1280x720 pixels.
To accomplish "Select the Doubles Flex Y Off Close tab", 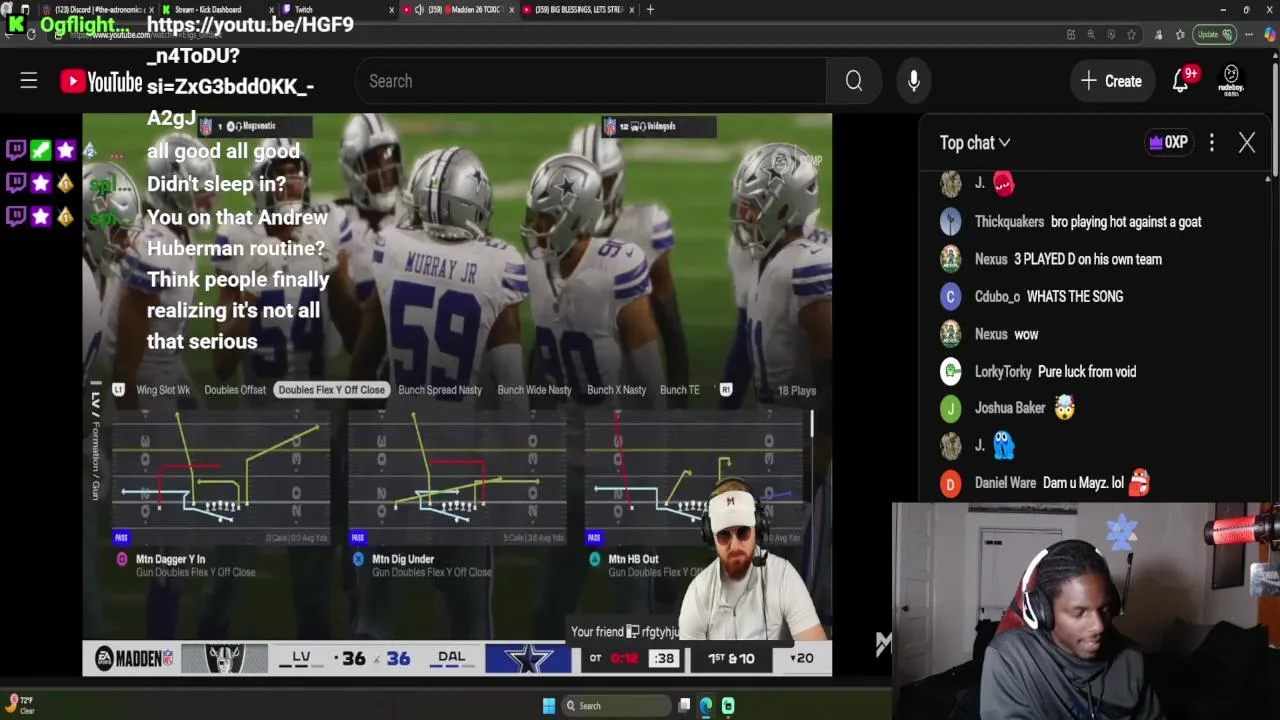I will [x=331, y=390].
